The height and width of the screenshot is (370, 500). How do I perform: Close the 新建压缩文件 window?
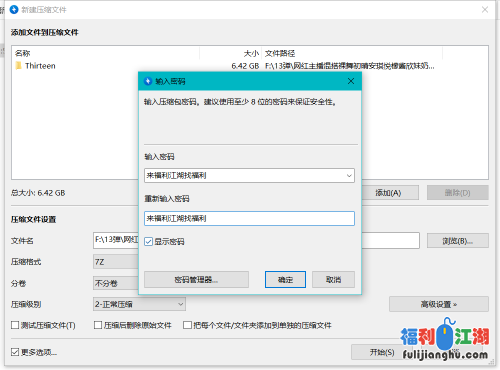(x=485, y=9)
